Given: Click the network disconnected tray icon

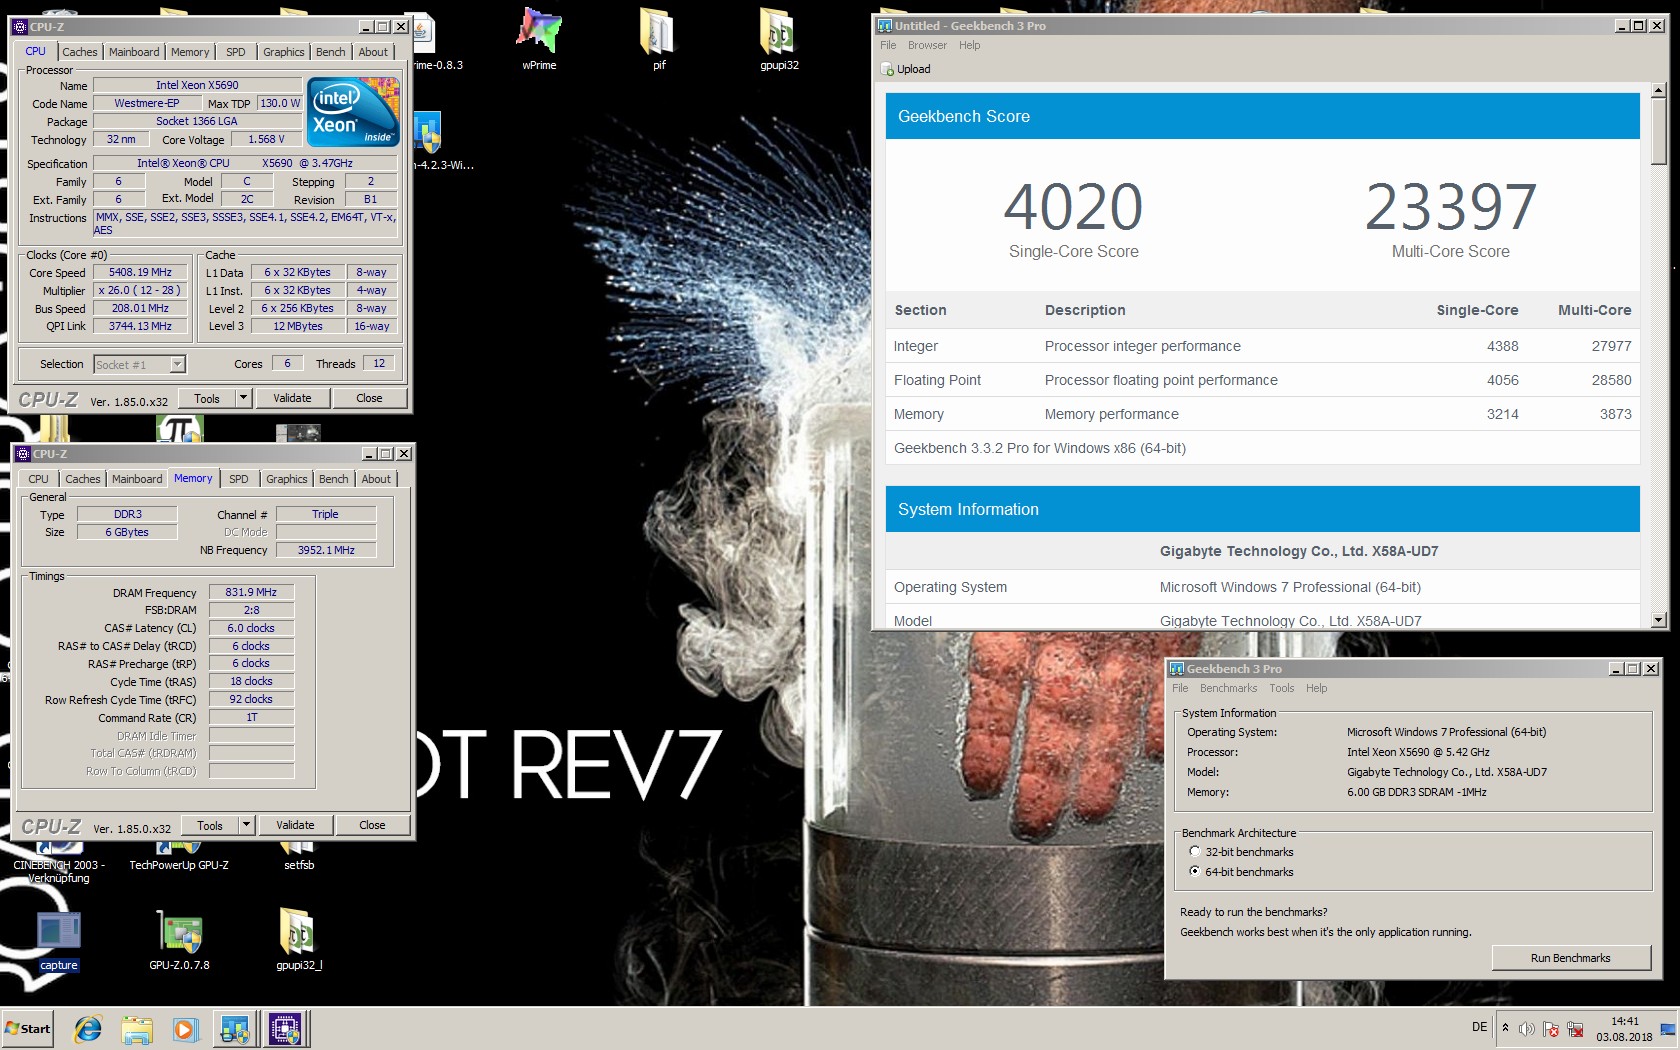Looking at the screenshot, I should click(x=1575, y=1029).
